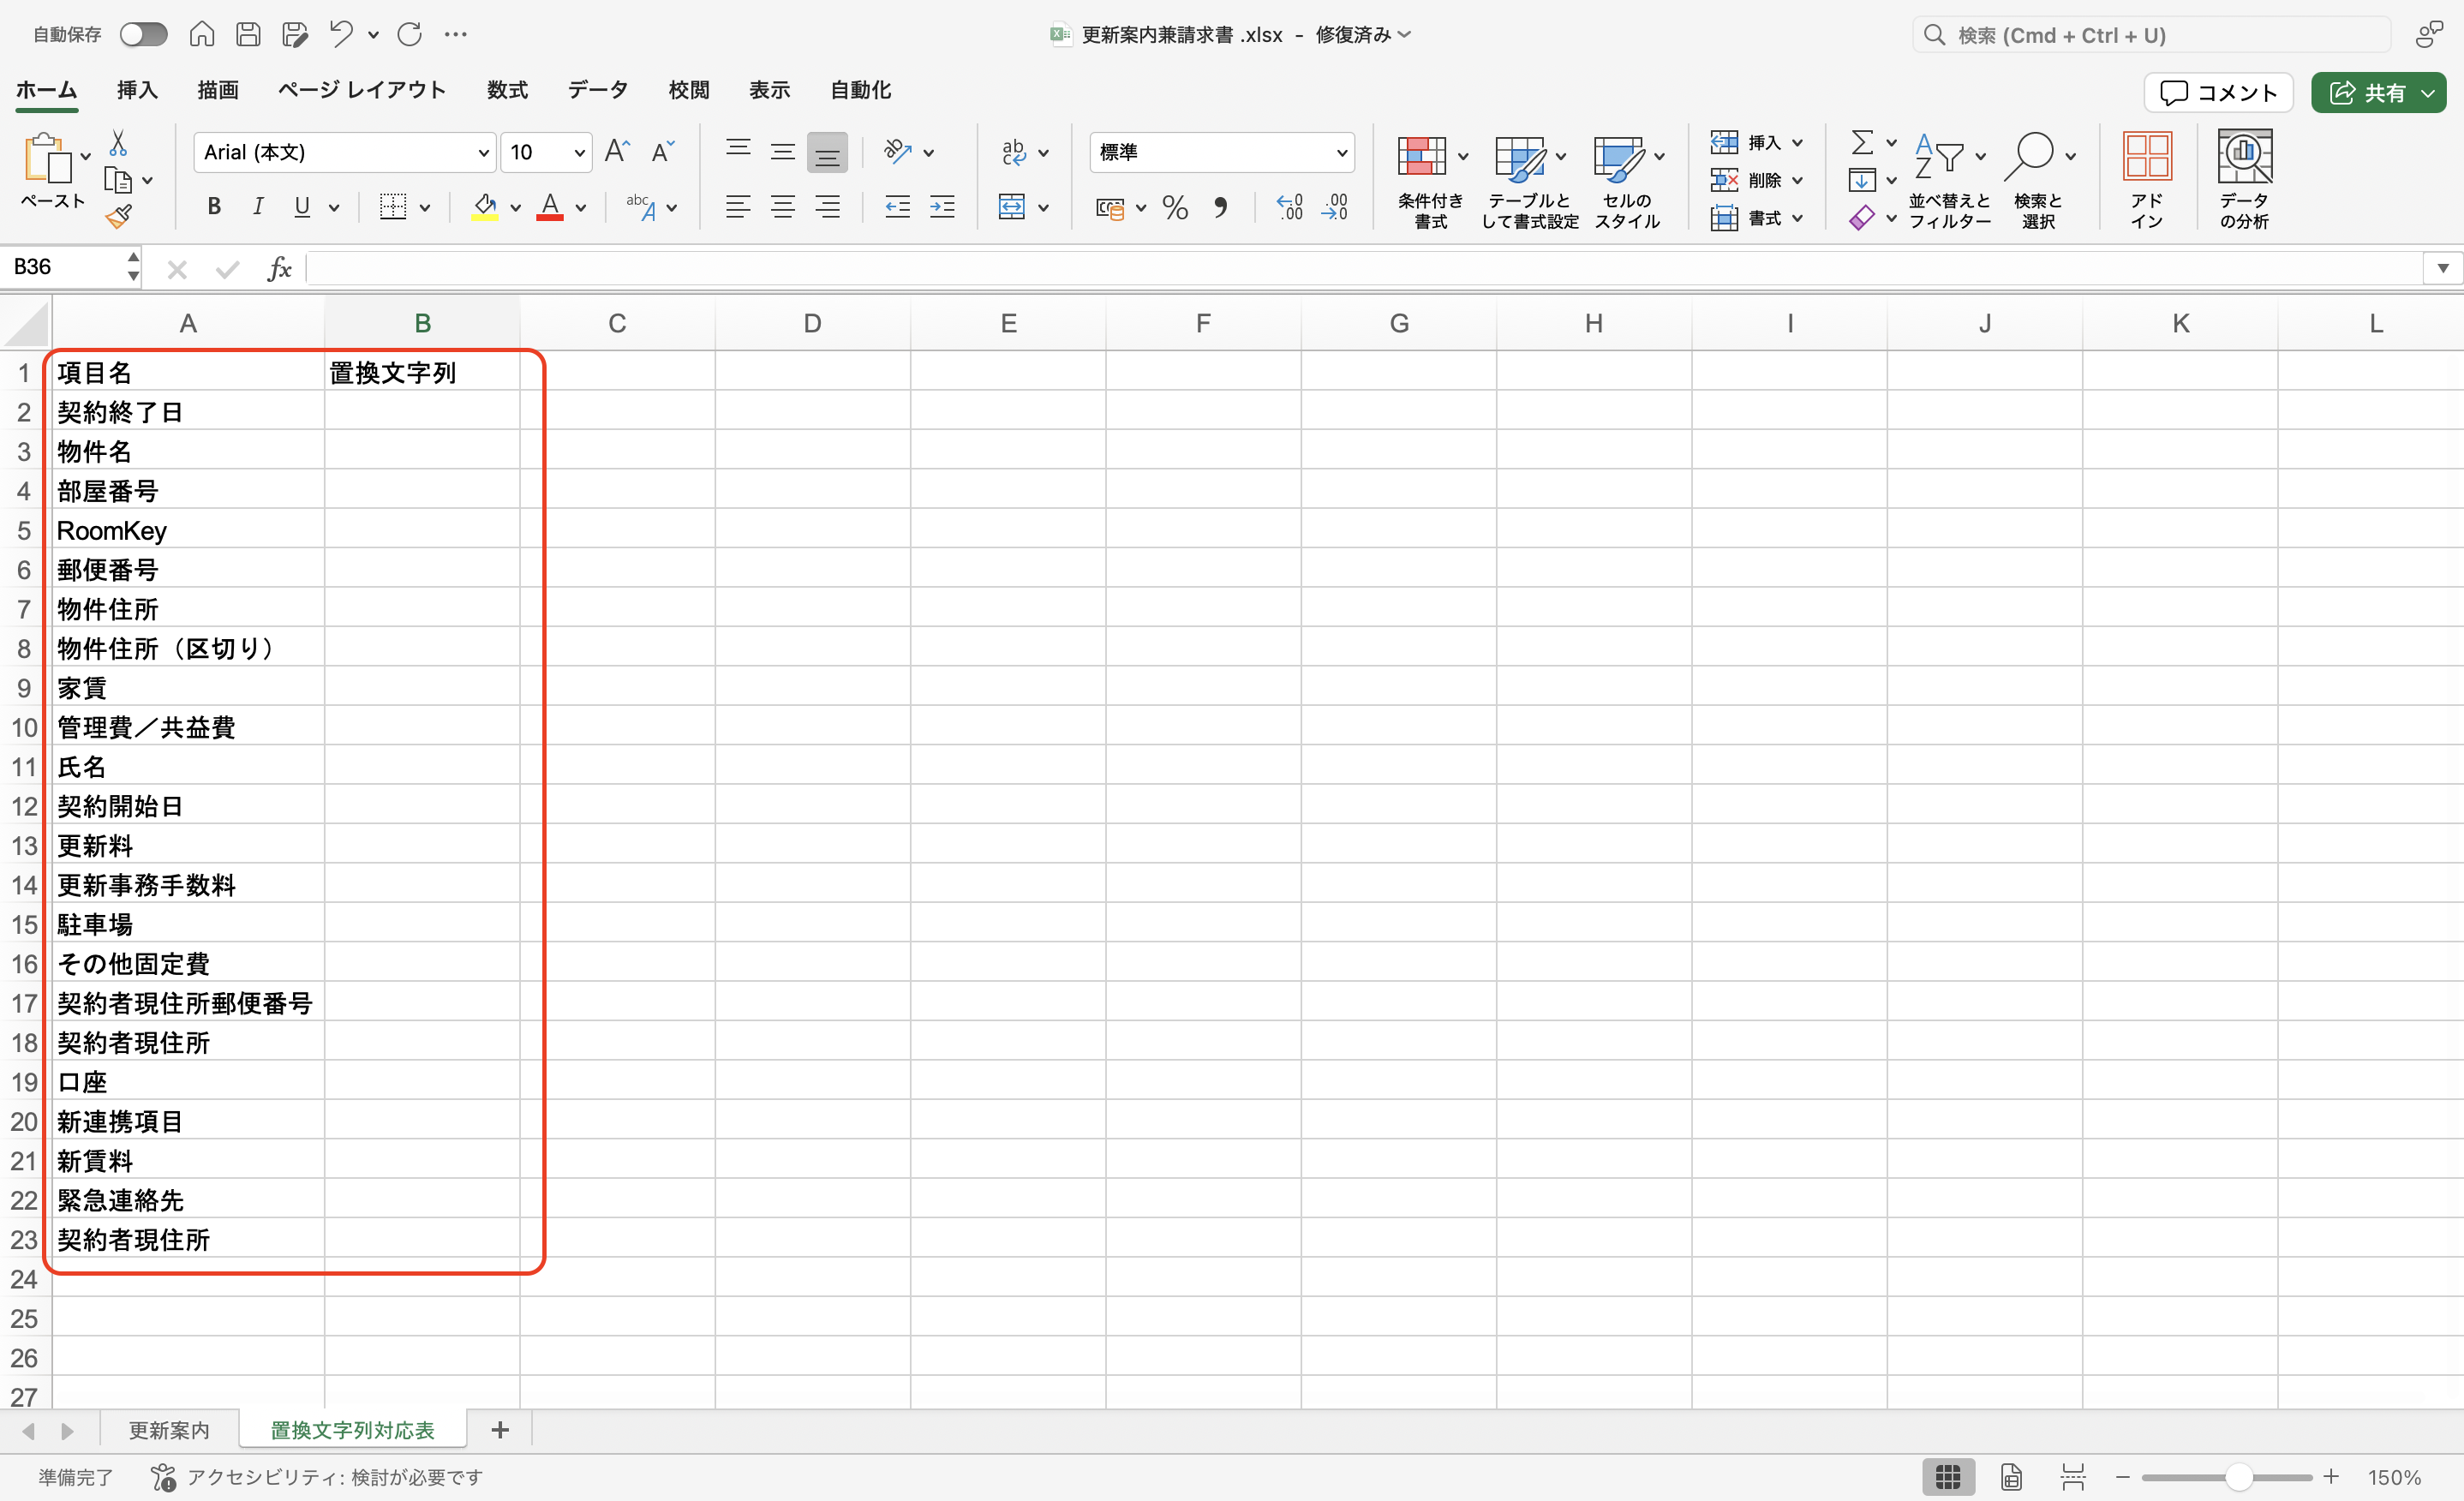Expand the 挿入 insert cells dropdown

(1797, 143)
